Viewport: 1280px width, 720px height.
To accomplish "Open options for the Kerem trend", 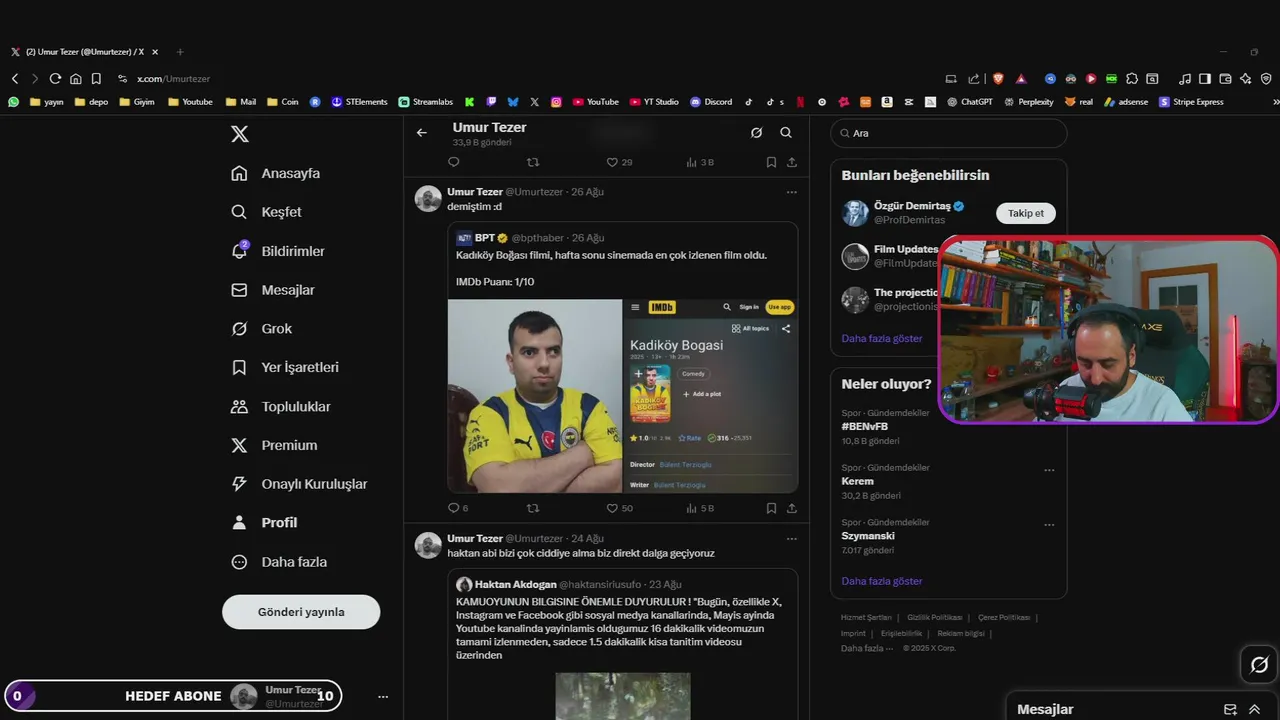I will point(1049,469).
